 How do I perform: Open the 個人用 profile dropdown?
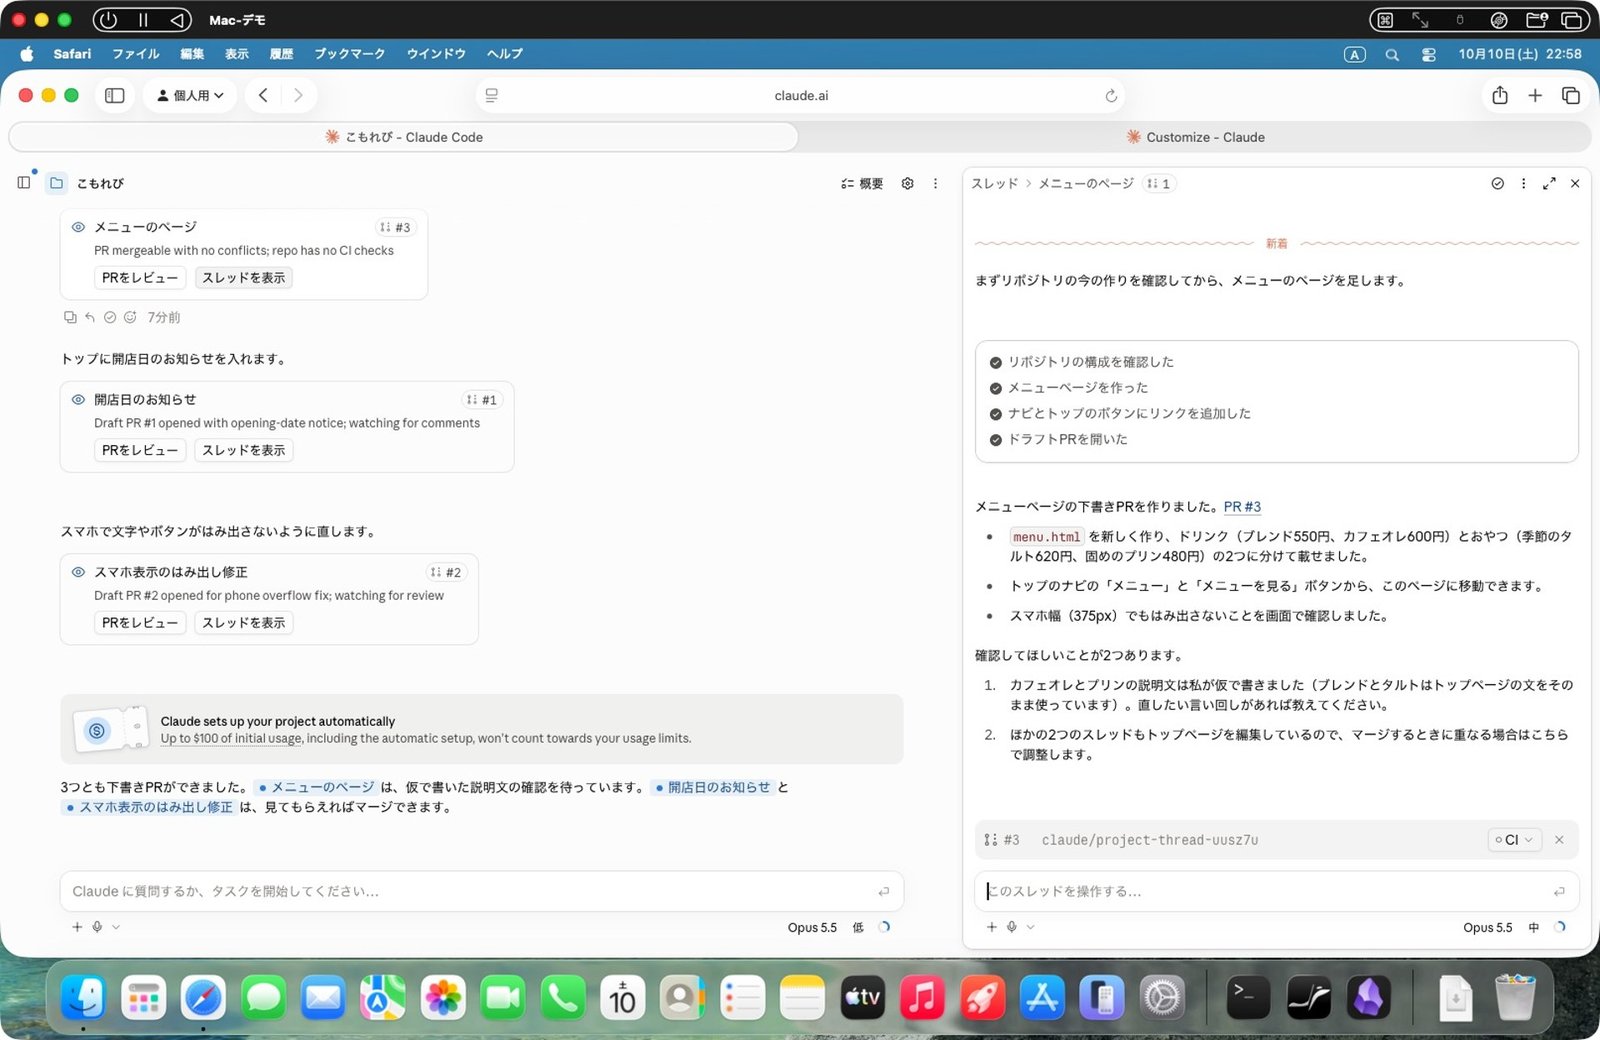click(190, 96)
